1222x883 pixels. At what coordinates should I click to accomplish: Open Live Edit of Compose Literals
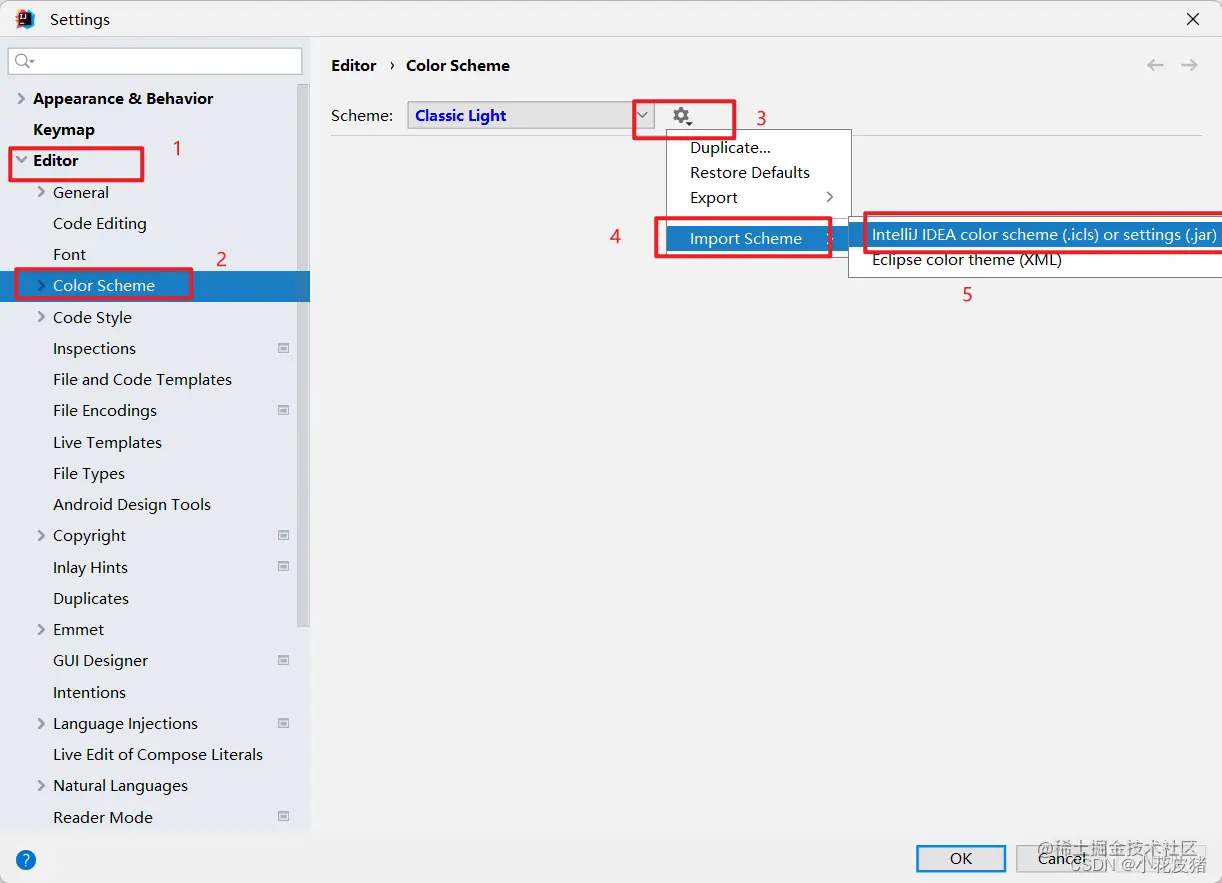[x=158, y=754]
